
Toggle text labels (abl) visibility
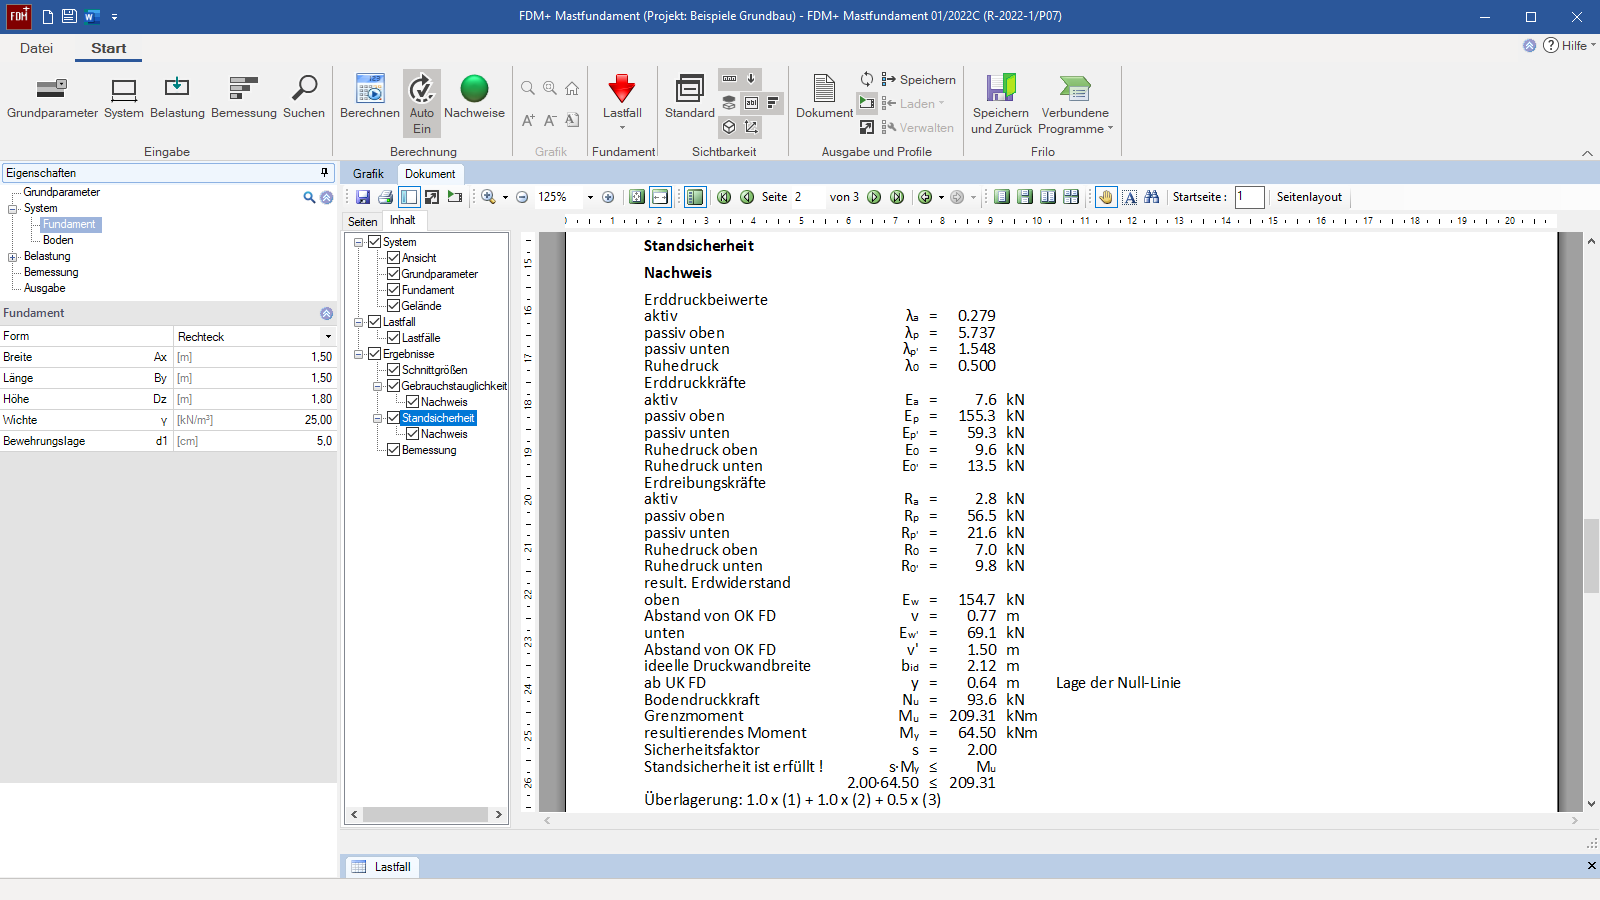751,103
